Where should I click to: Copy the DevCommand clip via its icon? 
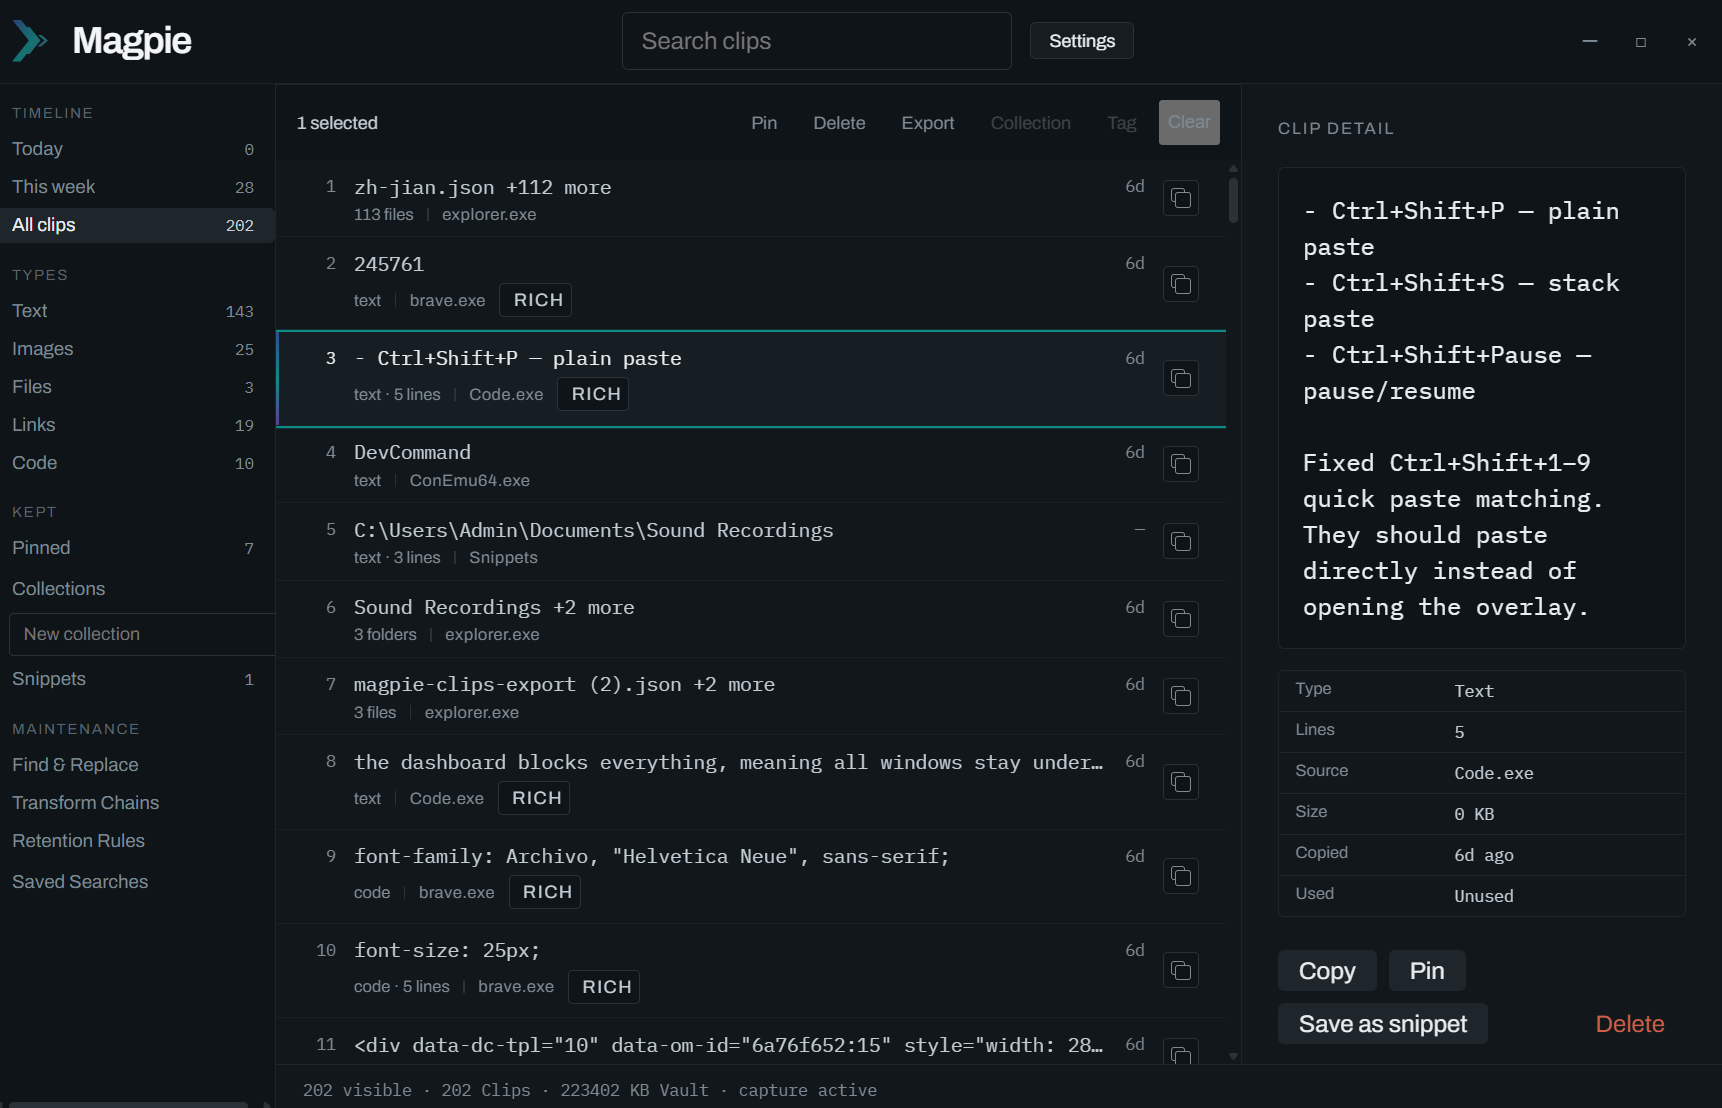point(1181,464)
